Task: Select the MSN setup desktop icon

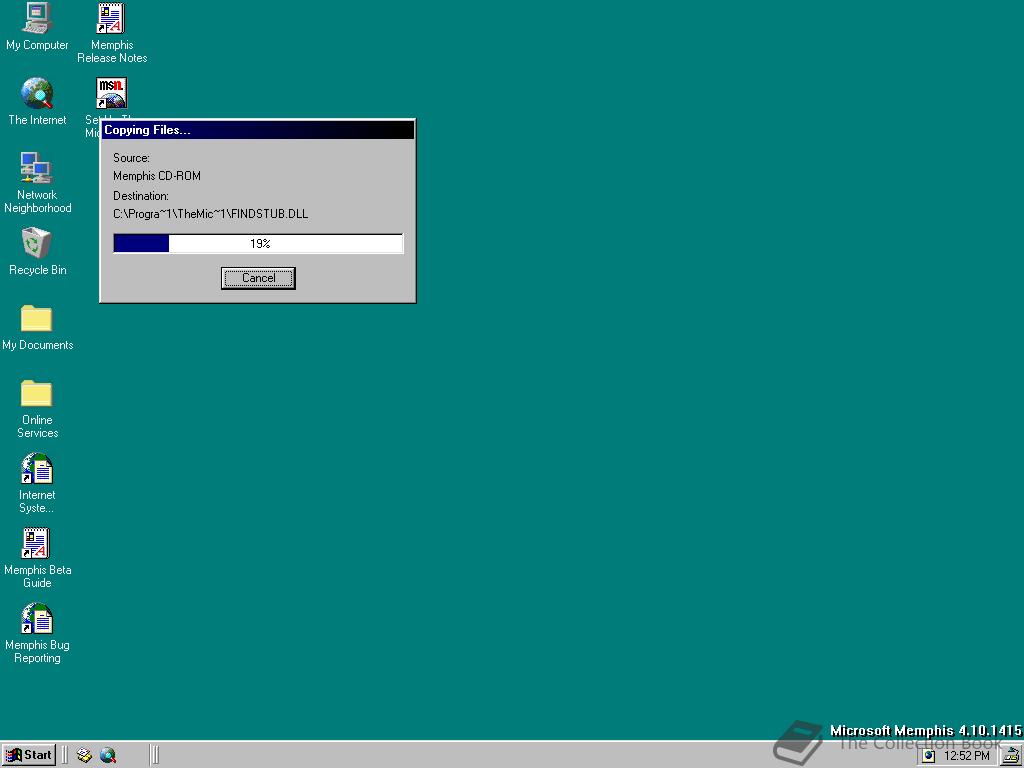Action: point(112,93)
